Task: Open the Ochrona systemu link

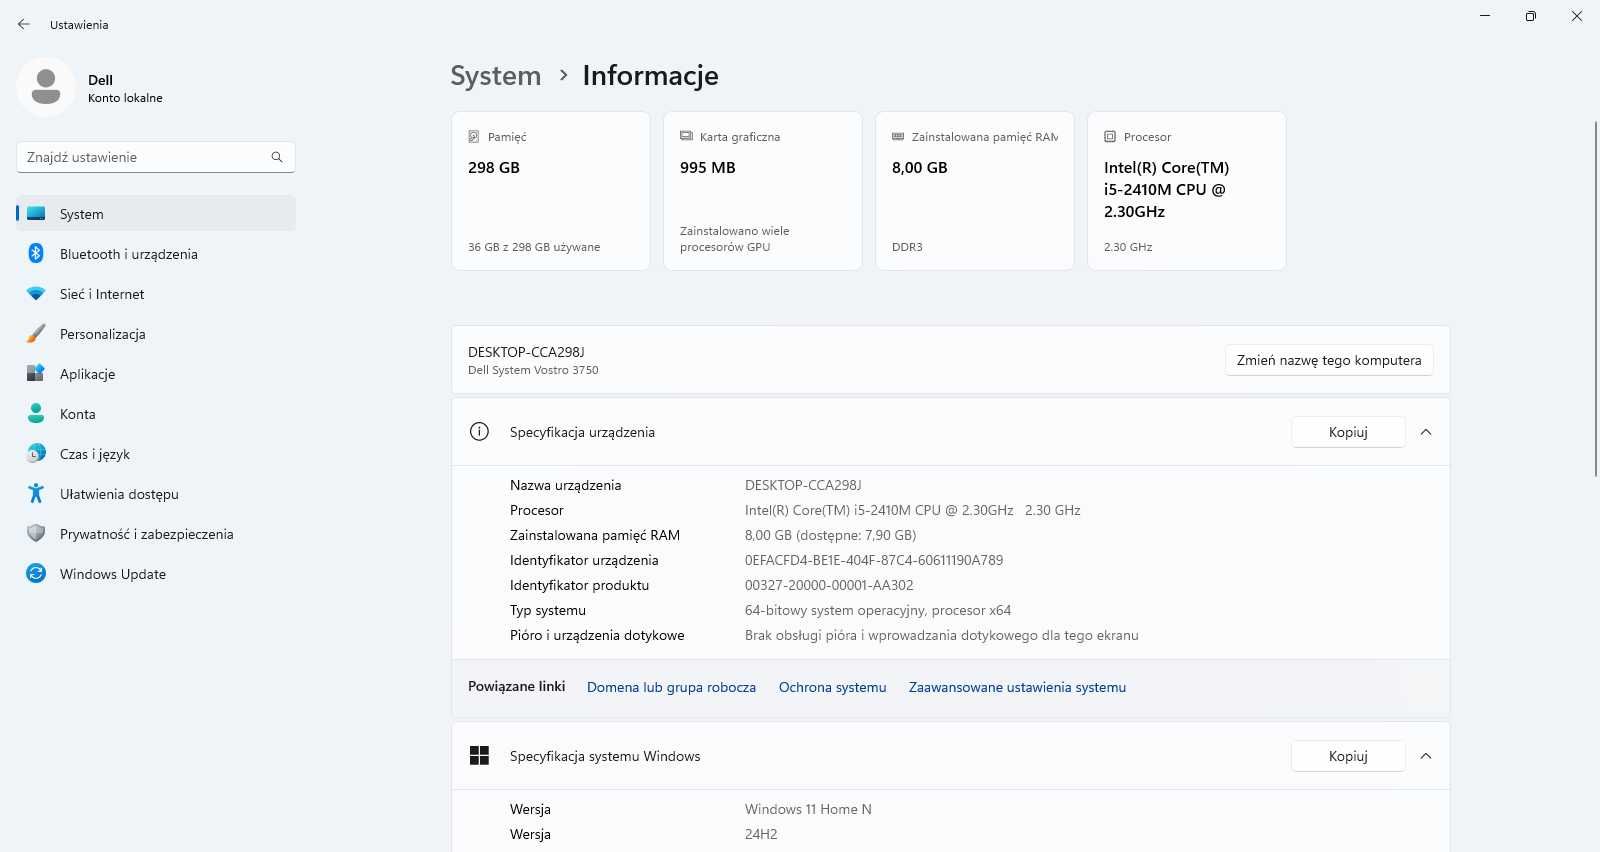Action: tap(832, 687)
